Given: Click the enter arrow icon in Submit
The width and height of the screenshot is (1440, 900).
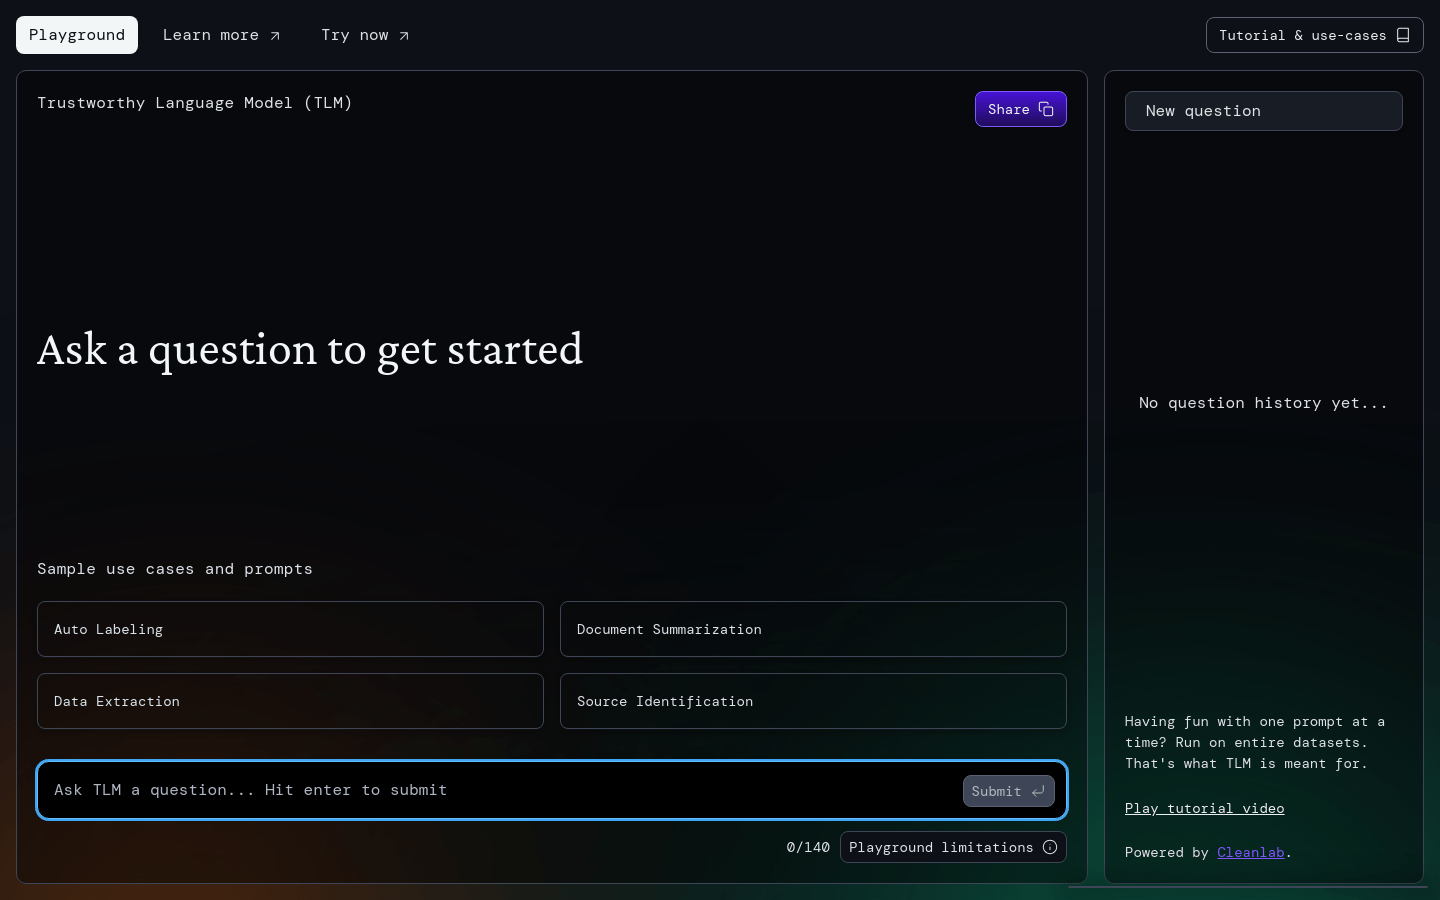Looking at the screenshot, I should coord(1038,791).
